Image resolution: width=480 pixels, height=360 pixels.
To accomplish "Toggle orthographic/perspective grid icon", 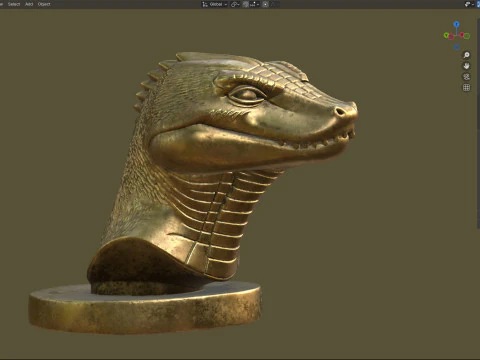I will click(467, 88).
